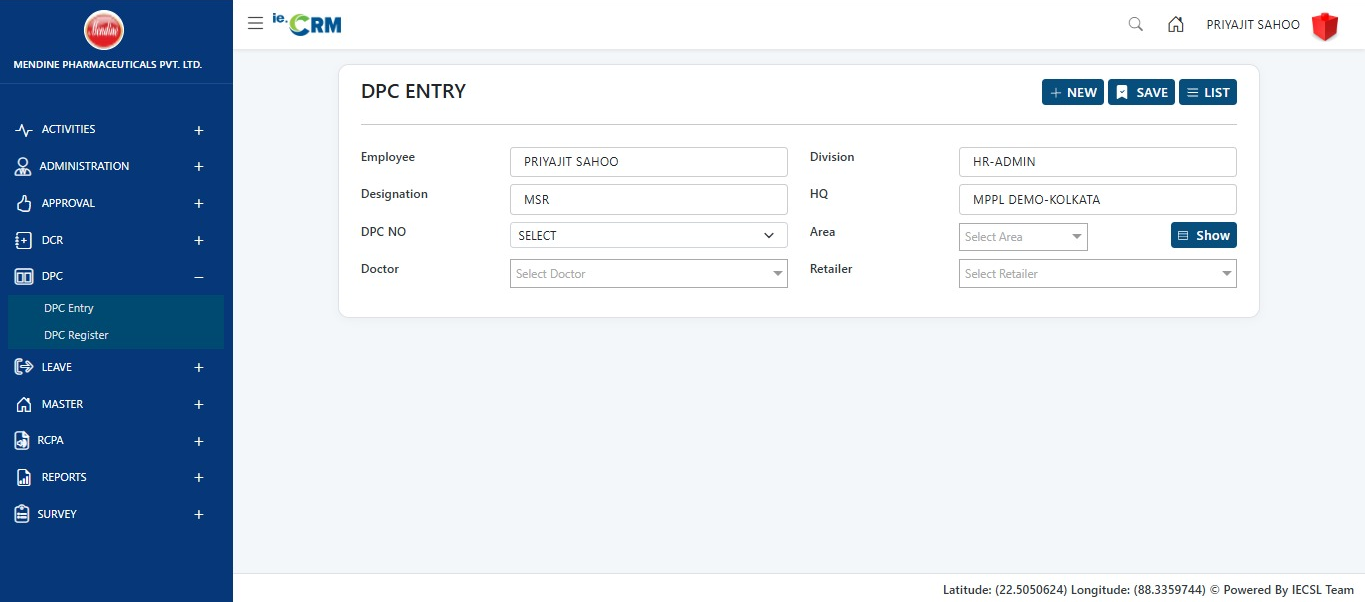The height and width of the screenshot is (602, 1365).
Task: Open the Select Retailer dropdown
Action: click(1097, 274)
